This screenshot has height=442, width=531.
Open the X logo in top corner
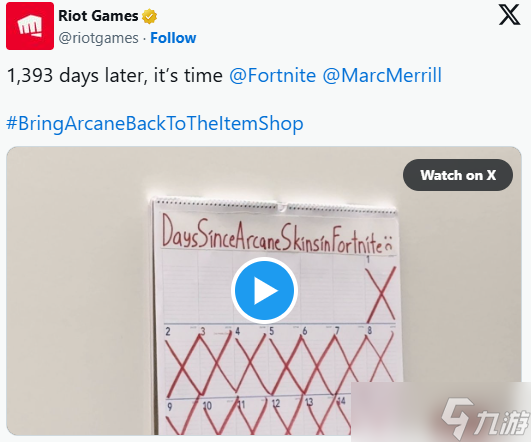click(509, 15)
